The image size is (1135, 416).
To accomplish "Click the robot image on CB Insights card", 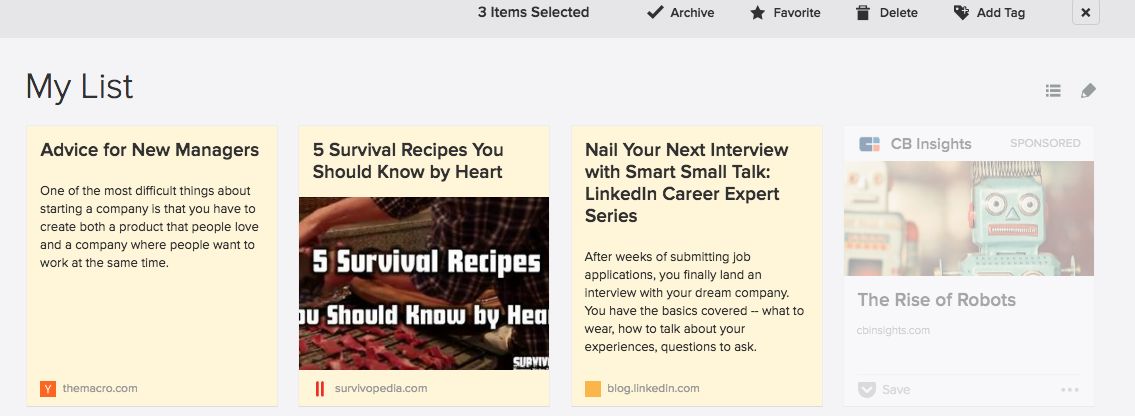I will (x=969, y=218).
